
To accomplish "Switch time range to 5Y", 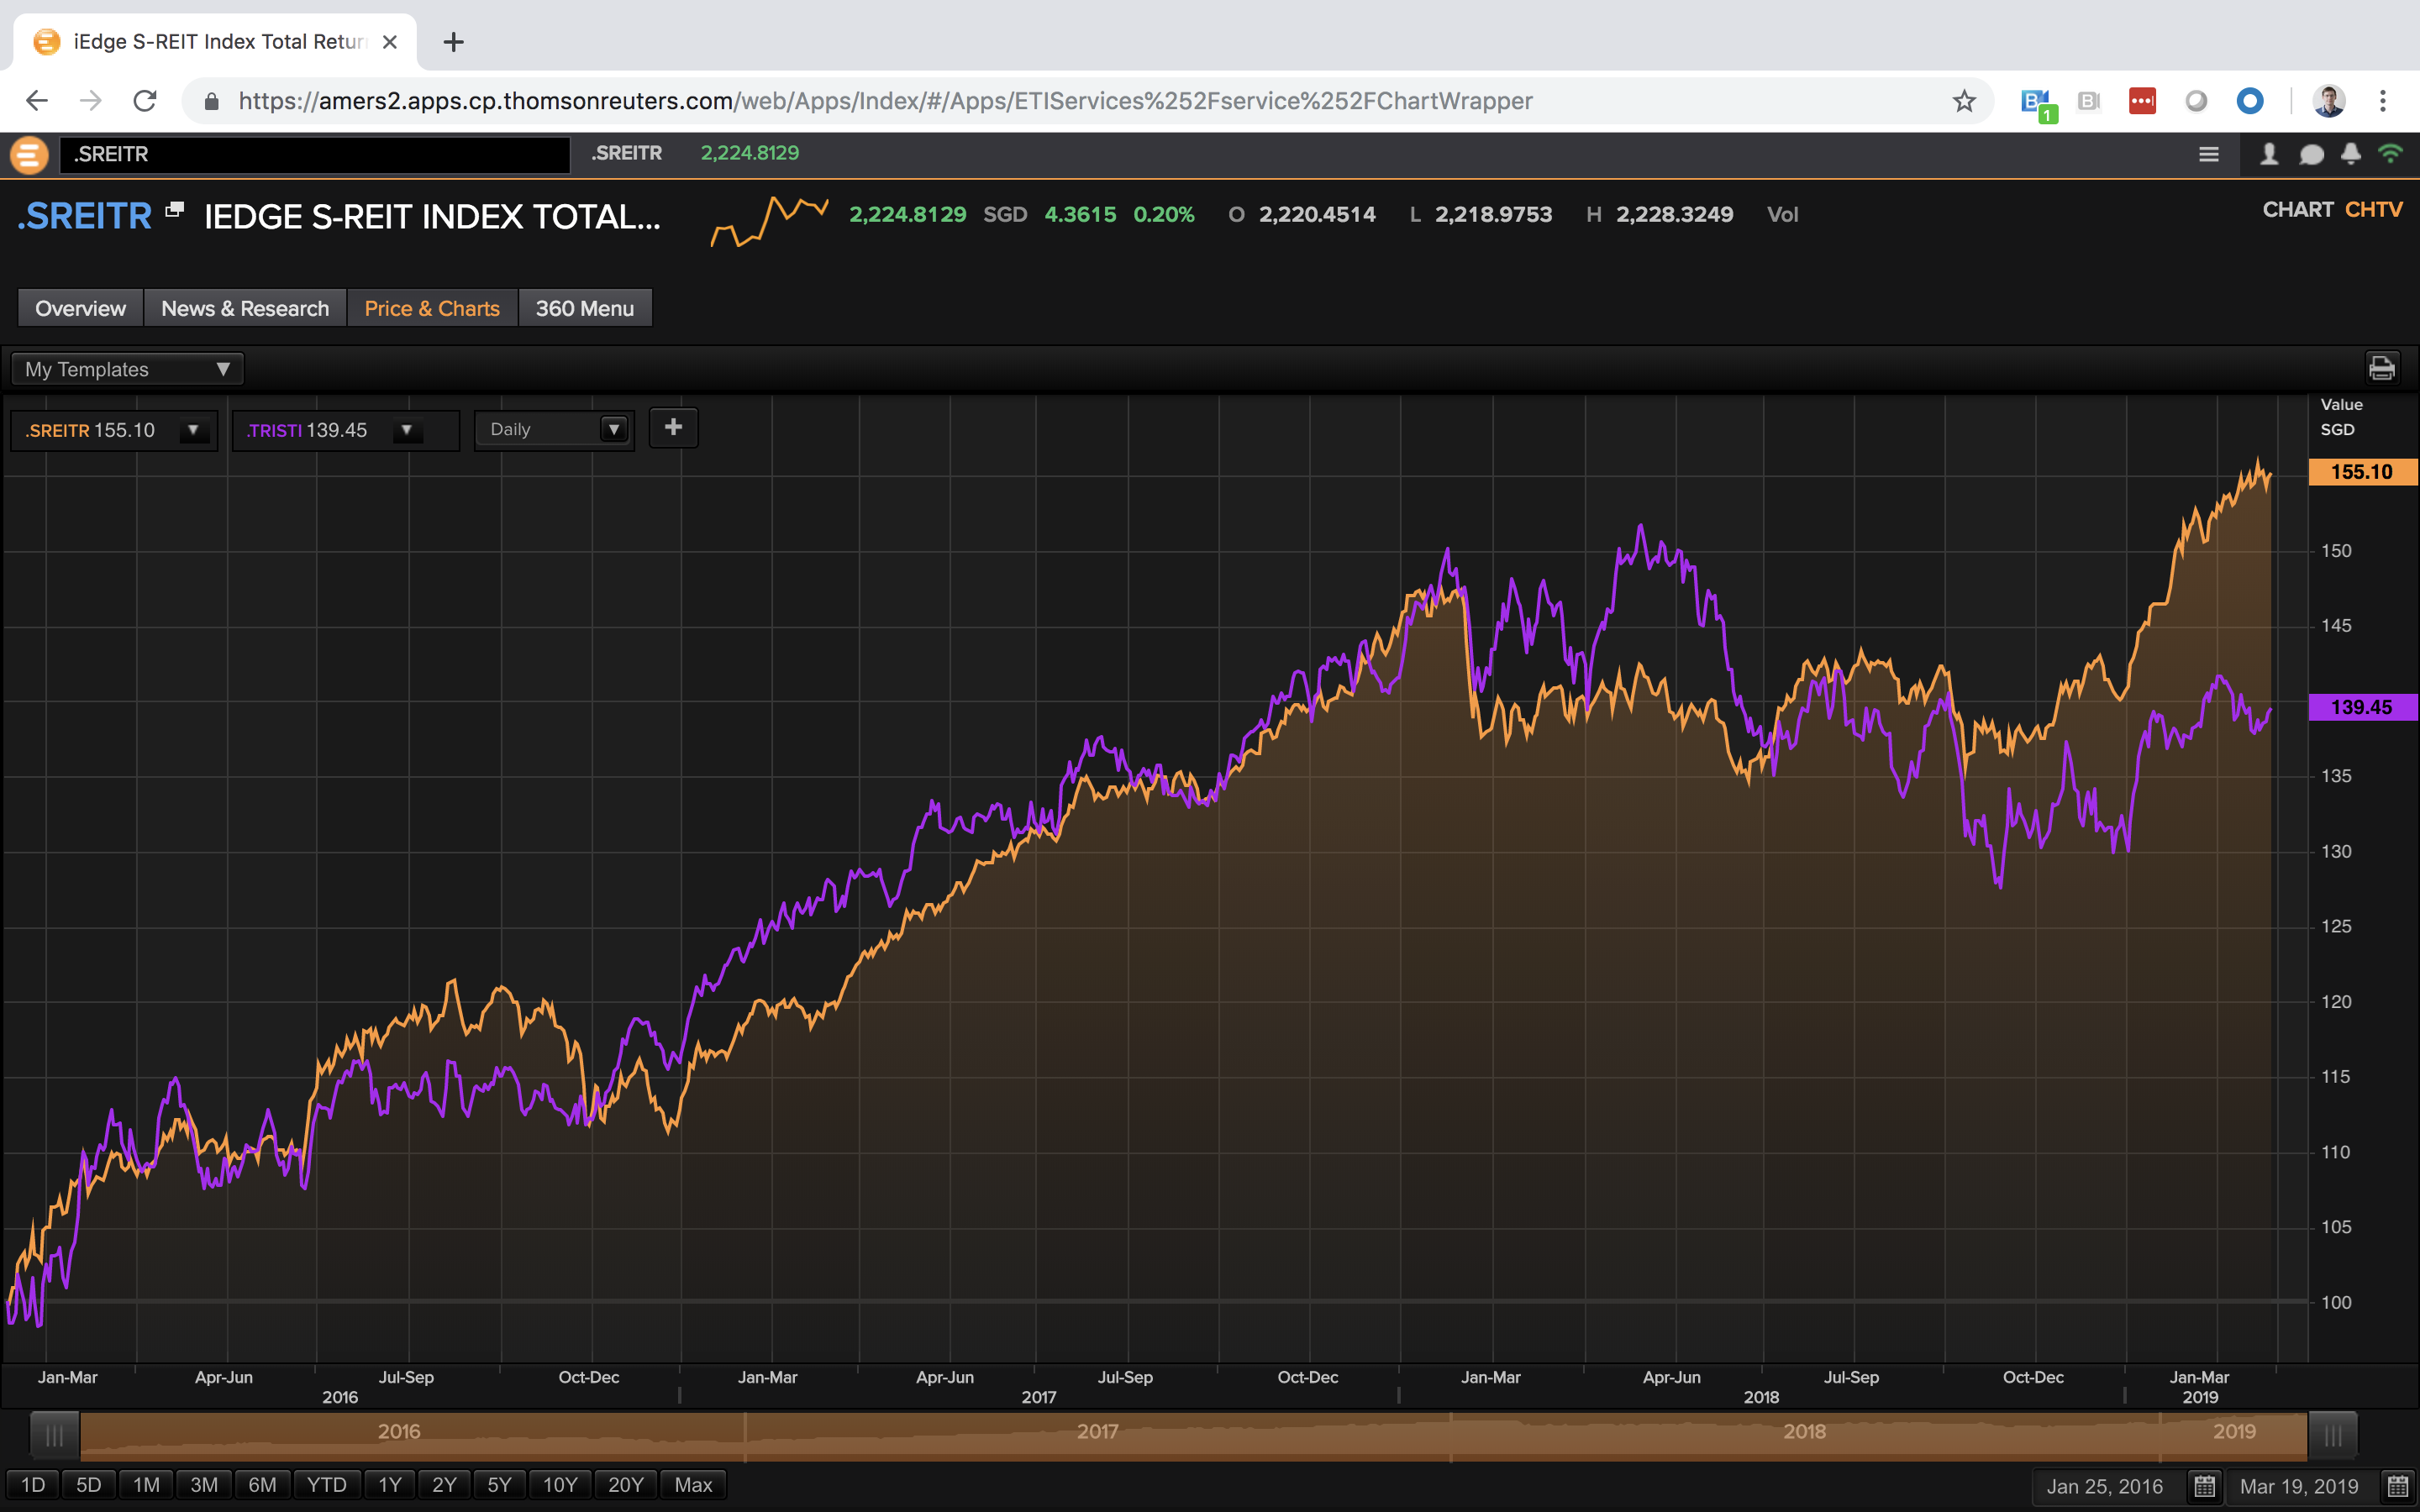I will (499, 1485).
